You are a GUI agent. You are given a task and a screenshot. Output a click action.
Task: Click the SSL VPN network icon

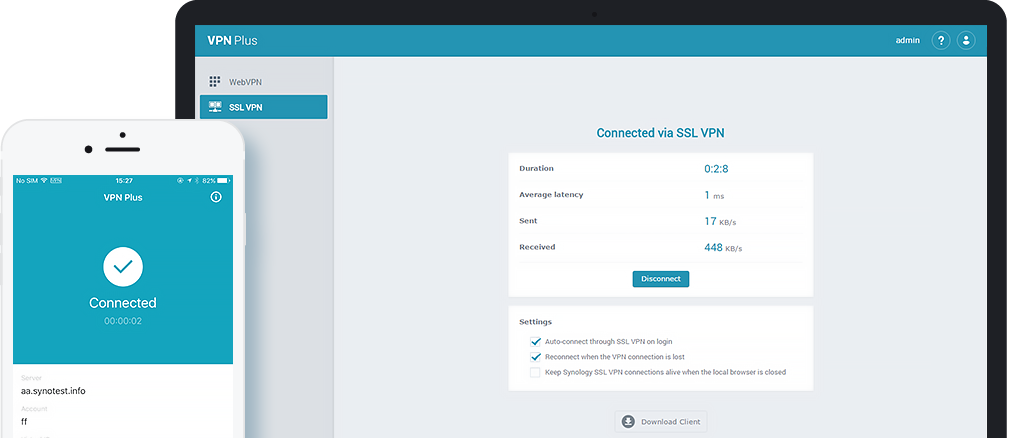pyautogui.click(x=214, y=107)
